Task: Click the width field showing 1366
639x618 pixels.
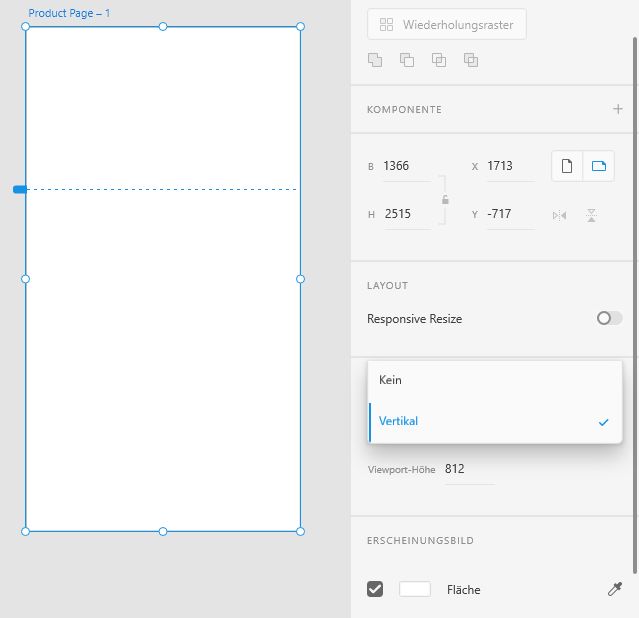Action: (x=406, y=166)
